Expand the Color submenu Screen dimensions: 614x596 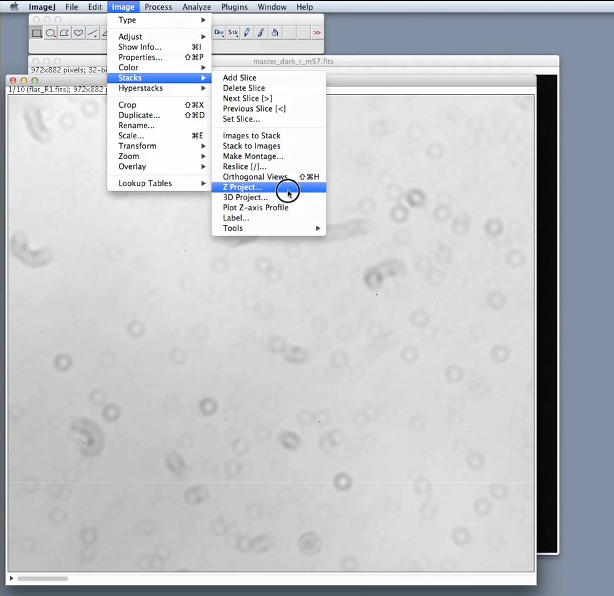[159, 67]
